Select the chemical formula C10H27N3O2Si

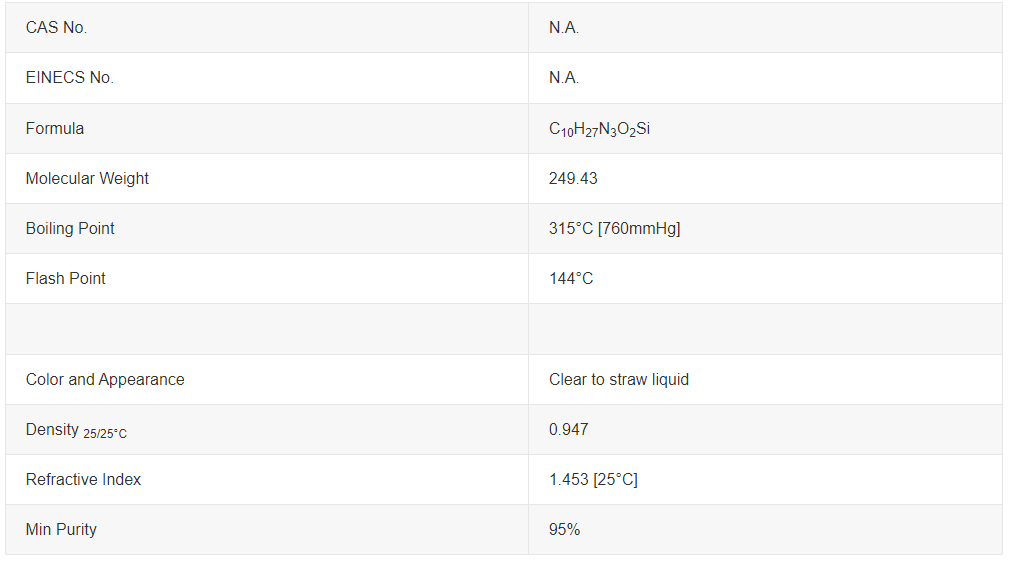[600, 129]
